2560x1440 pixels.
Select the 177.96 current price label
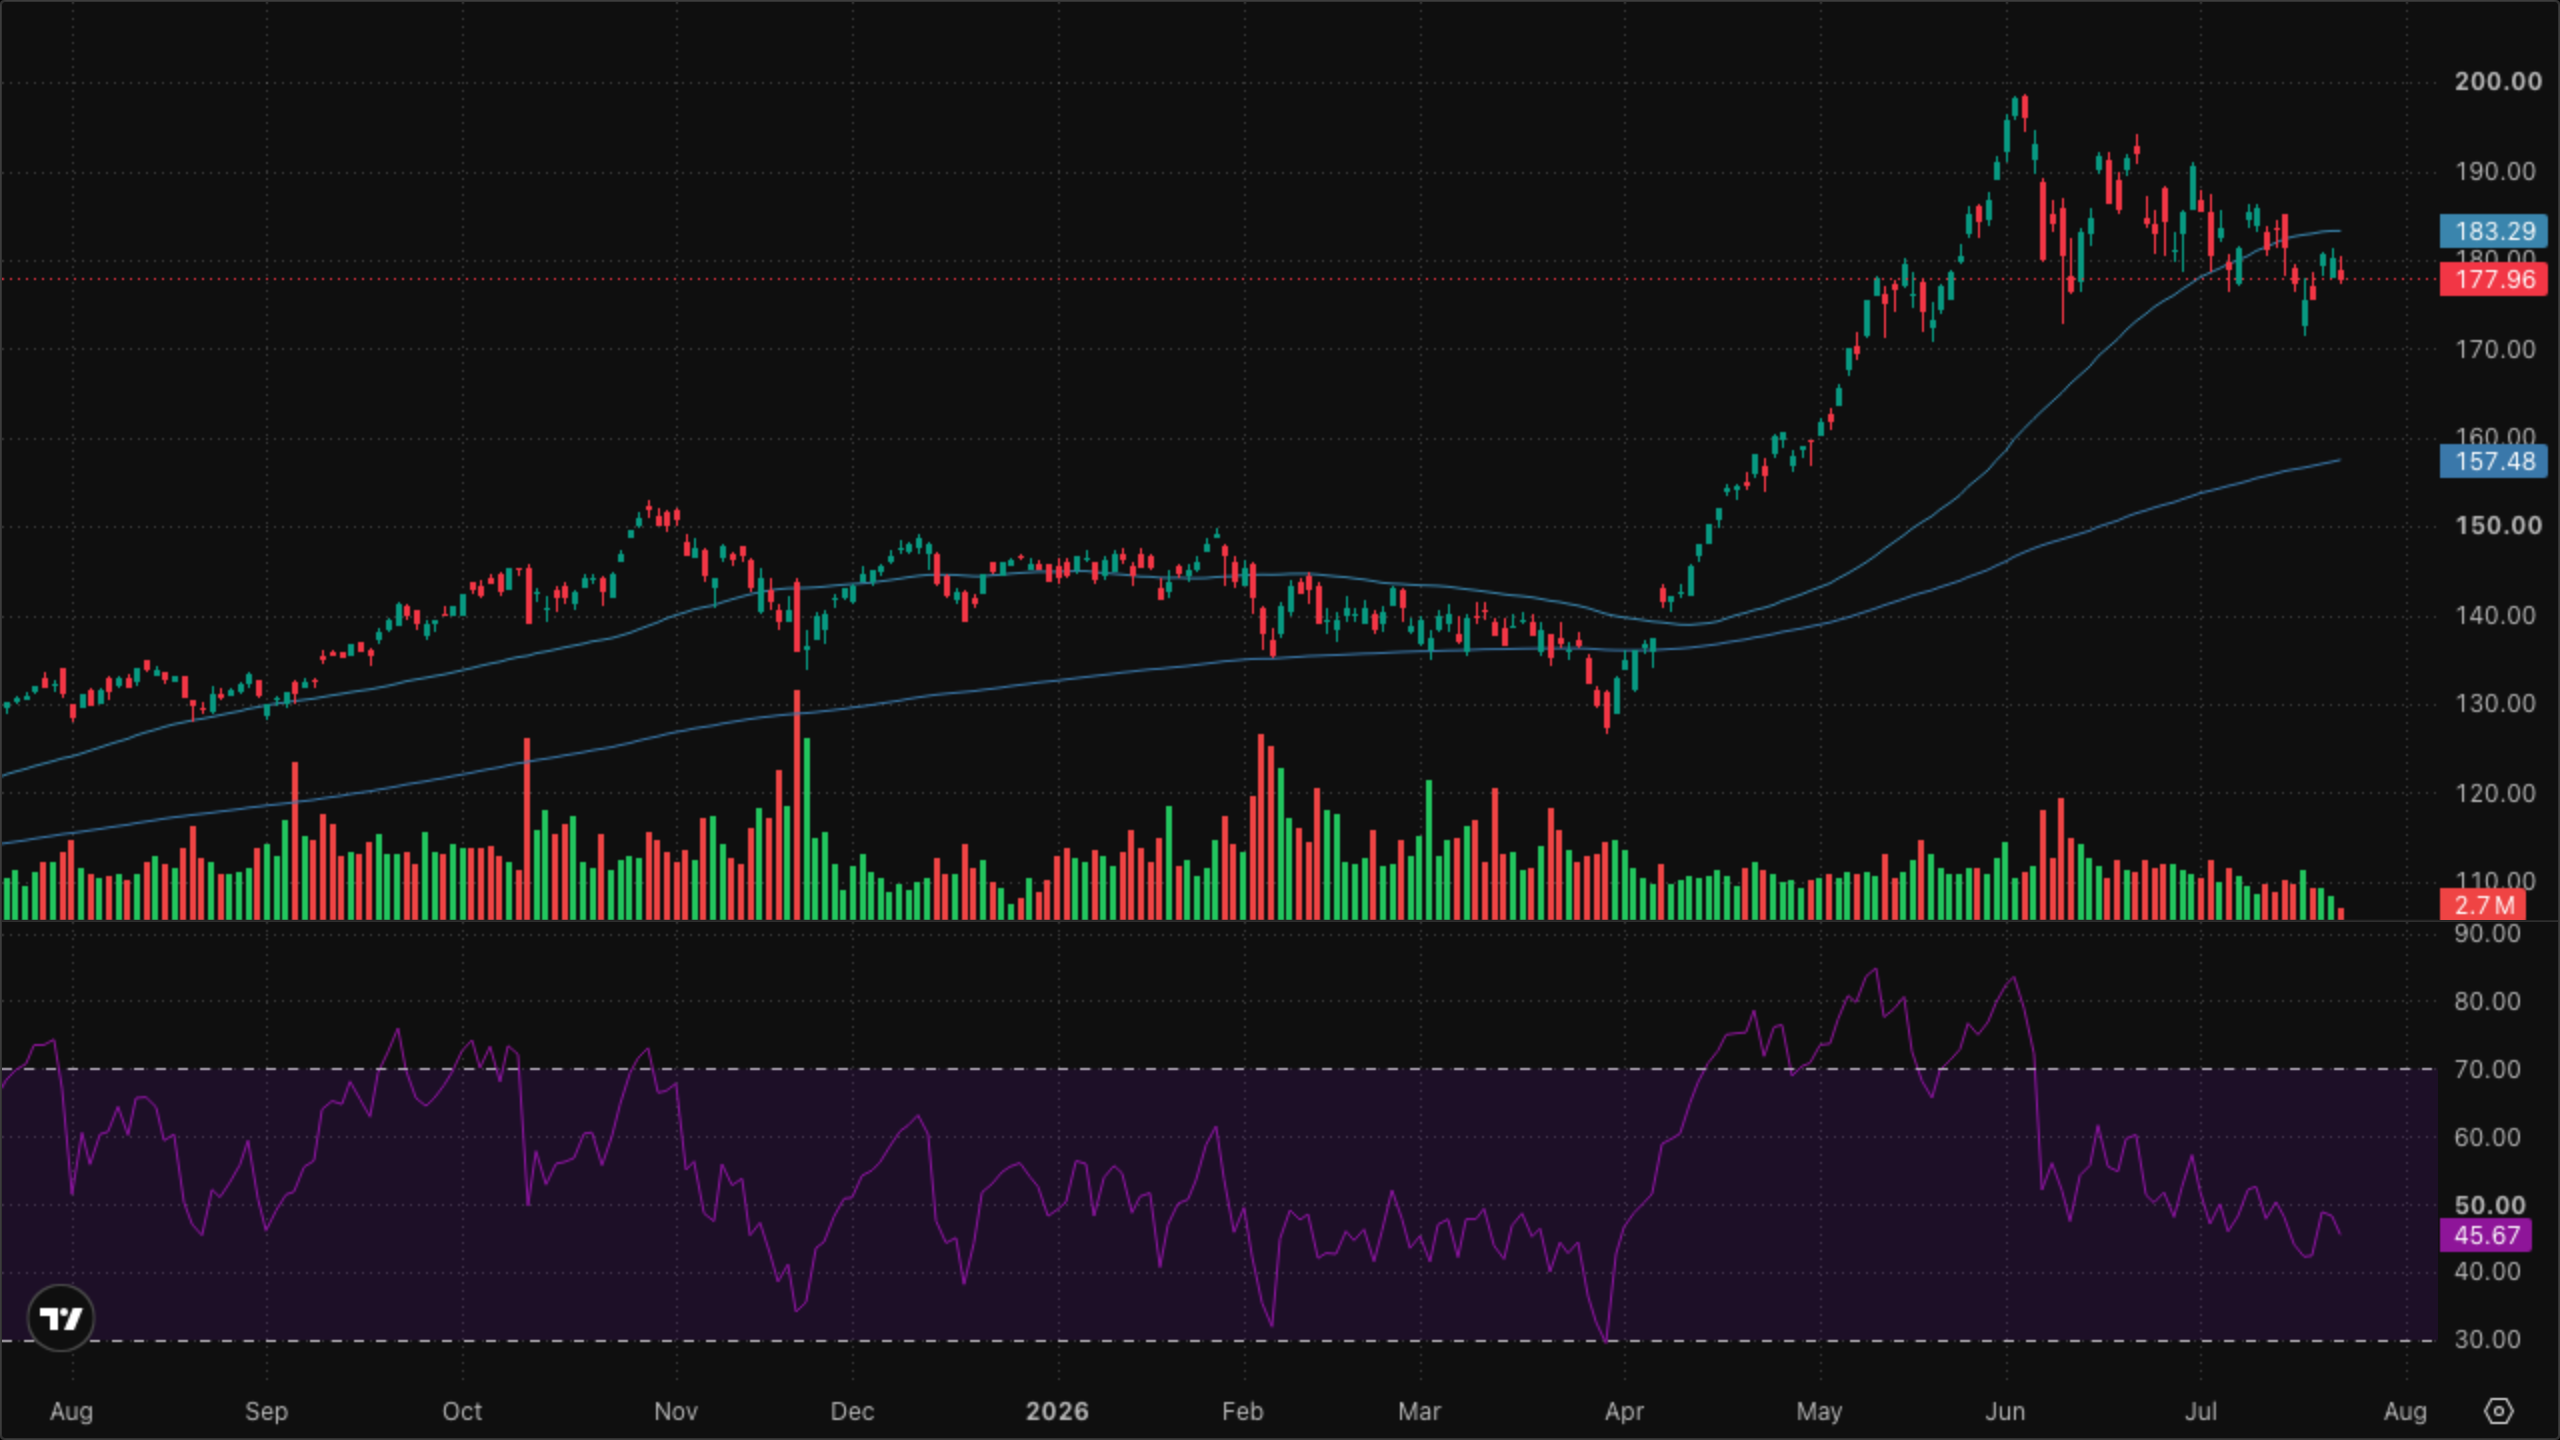2494,279
